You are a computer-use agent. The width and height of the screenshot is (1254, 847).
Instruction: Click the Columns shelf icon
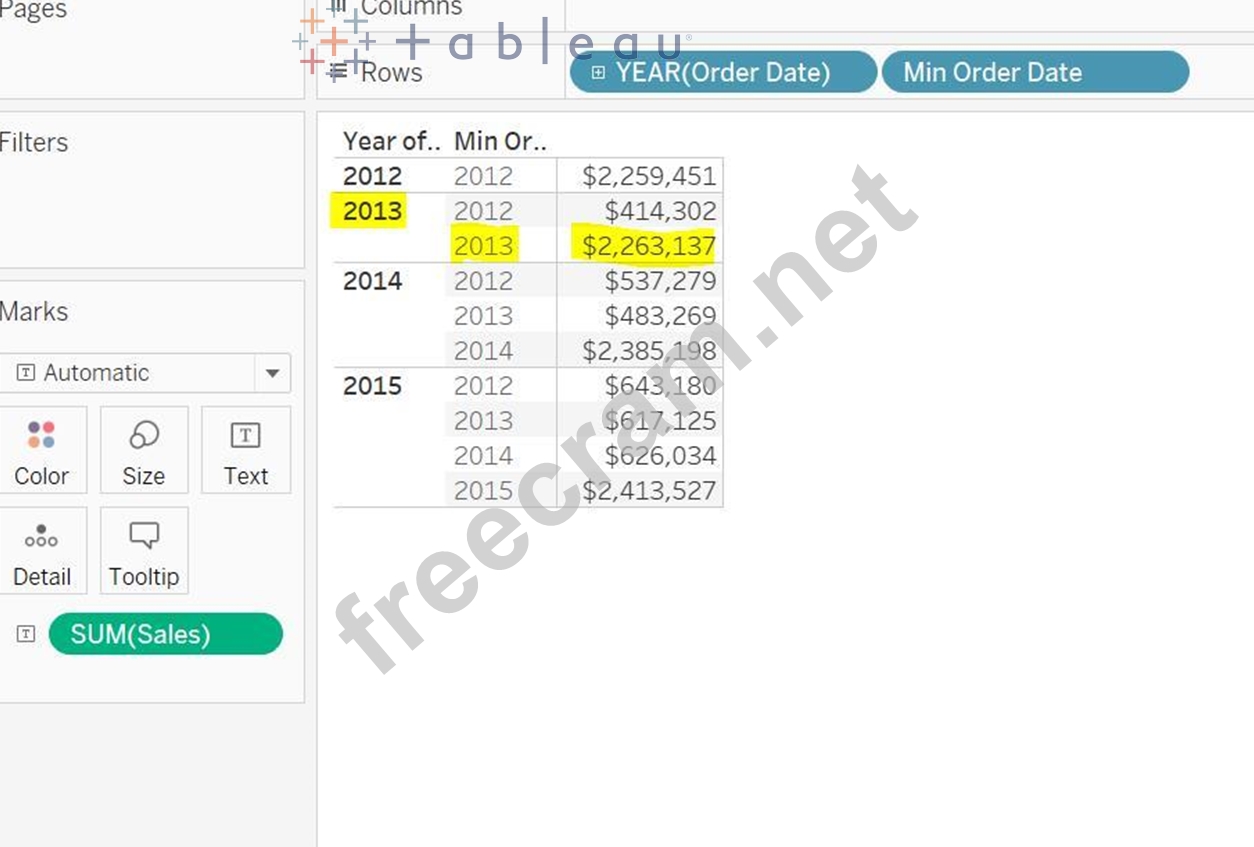point(339,8)
